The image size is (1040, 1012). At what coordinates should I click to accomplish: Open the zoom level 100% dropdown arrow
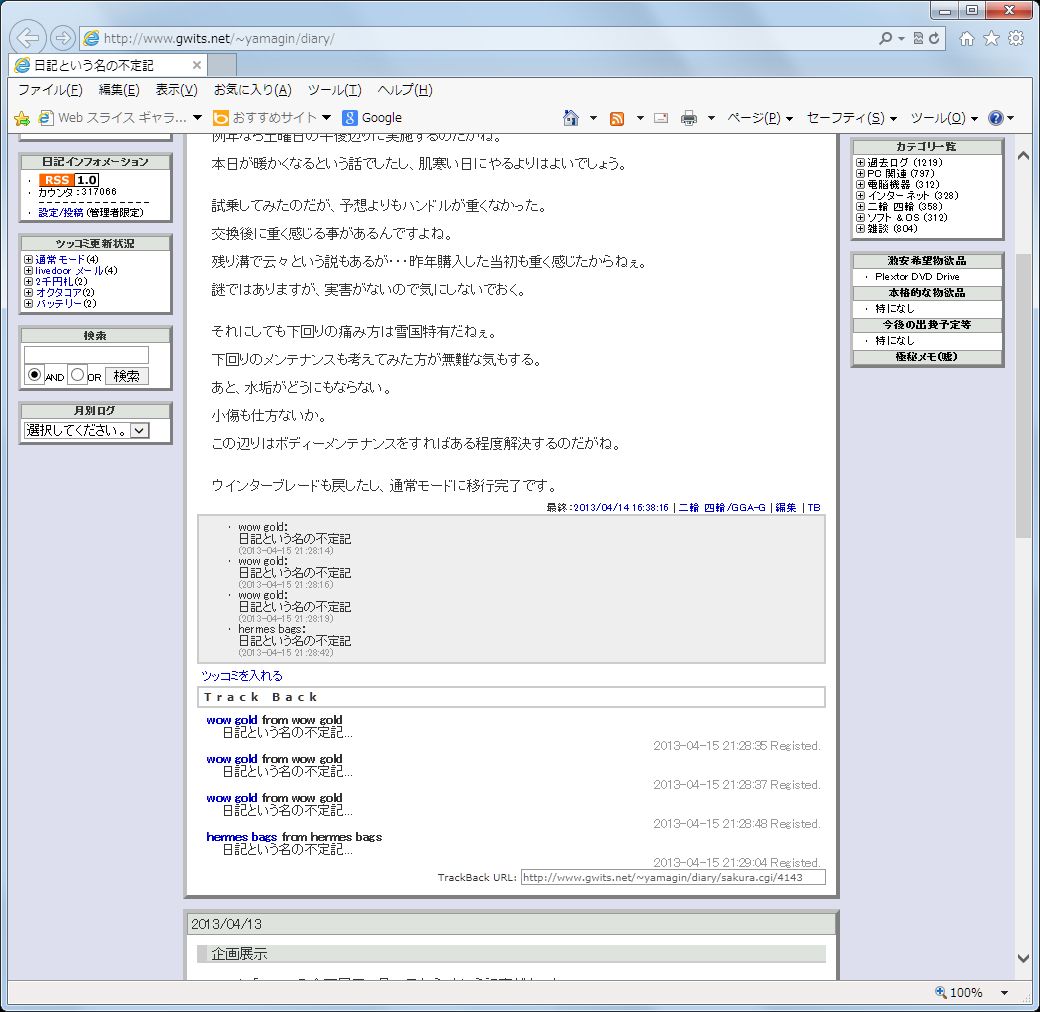tap(1004, 993)
